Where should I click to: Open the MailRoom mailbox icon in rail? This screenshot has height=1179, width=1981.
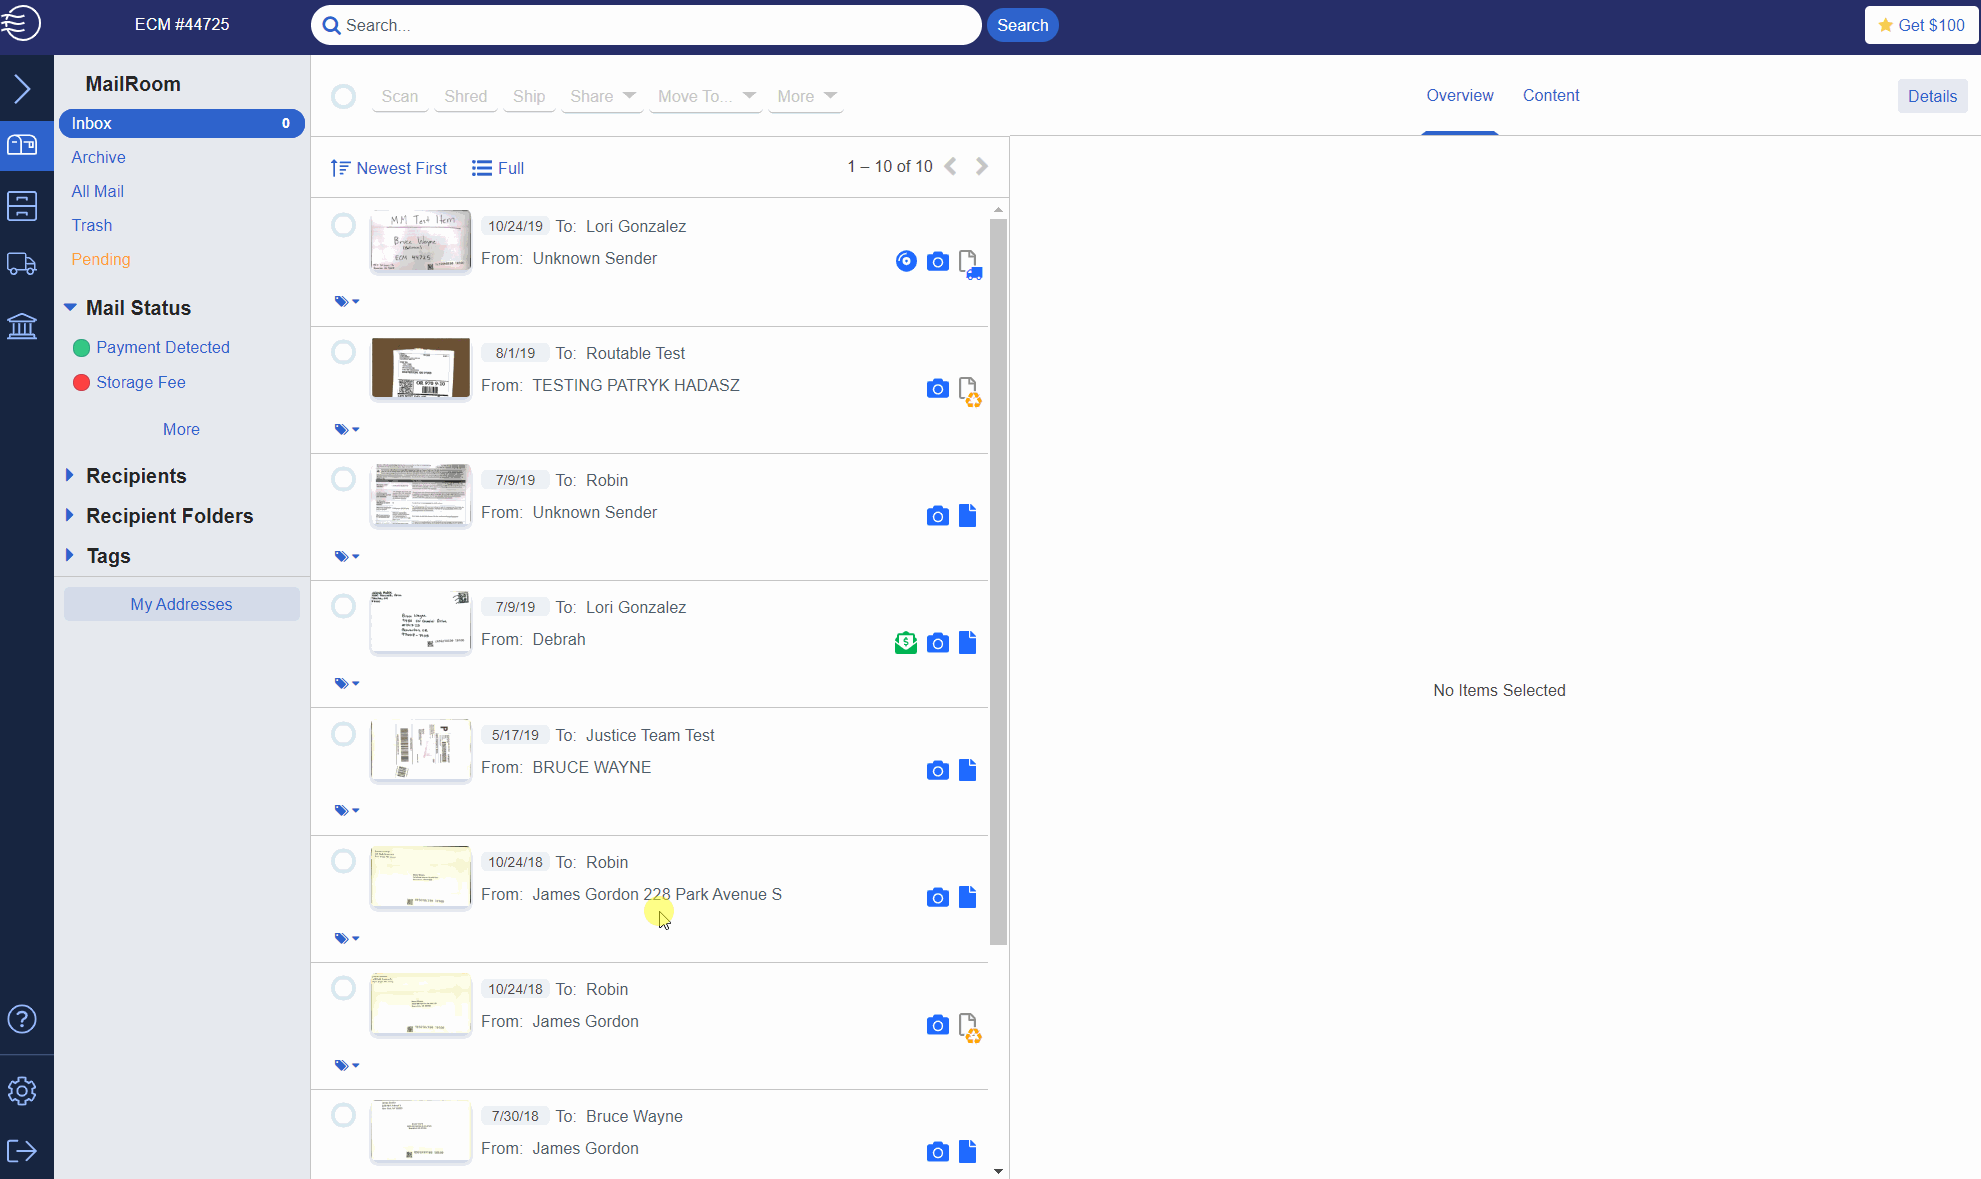[22, 146]
